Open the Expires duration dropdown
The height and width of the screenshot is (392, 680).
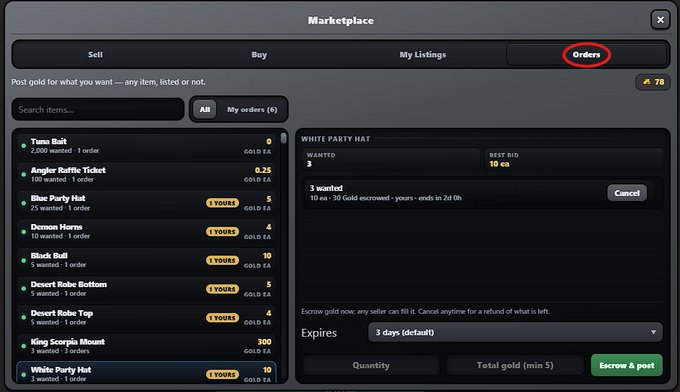click(x=515, y=333)
